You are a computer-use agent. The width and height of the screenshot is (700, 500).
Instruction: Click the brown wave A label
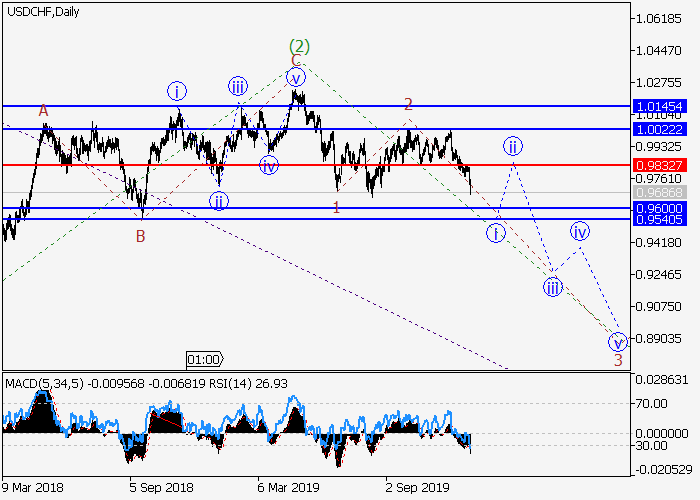point(43,110)
